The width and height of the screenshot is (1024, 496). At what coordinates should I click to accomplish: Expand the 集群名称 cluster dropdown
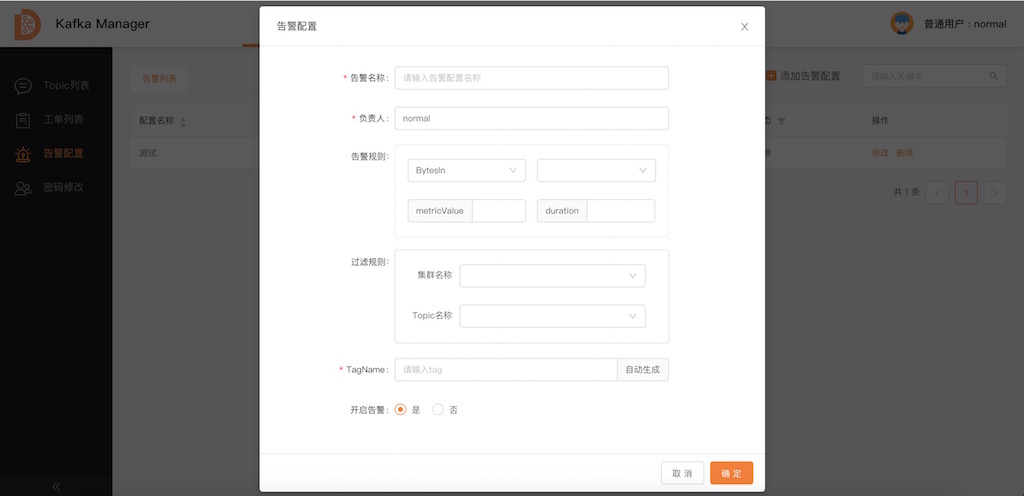(552, 275)
